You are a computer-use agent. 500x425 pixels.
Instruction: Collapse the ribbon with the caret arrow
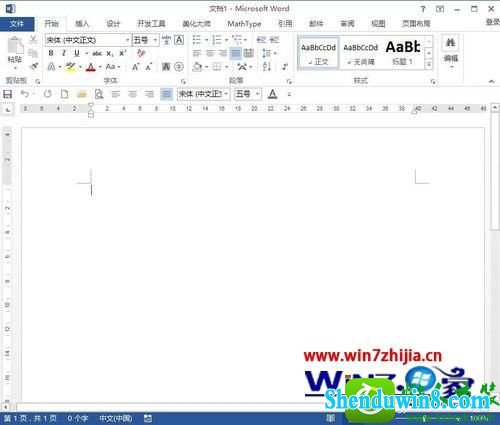click(491, 81)
